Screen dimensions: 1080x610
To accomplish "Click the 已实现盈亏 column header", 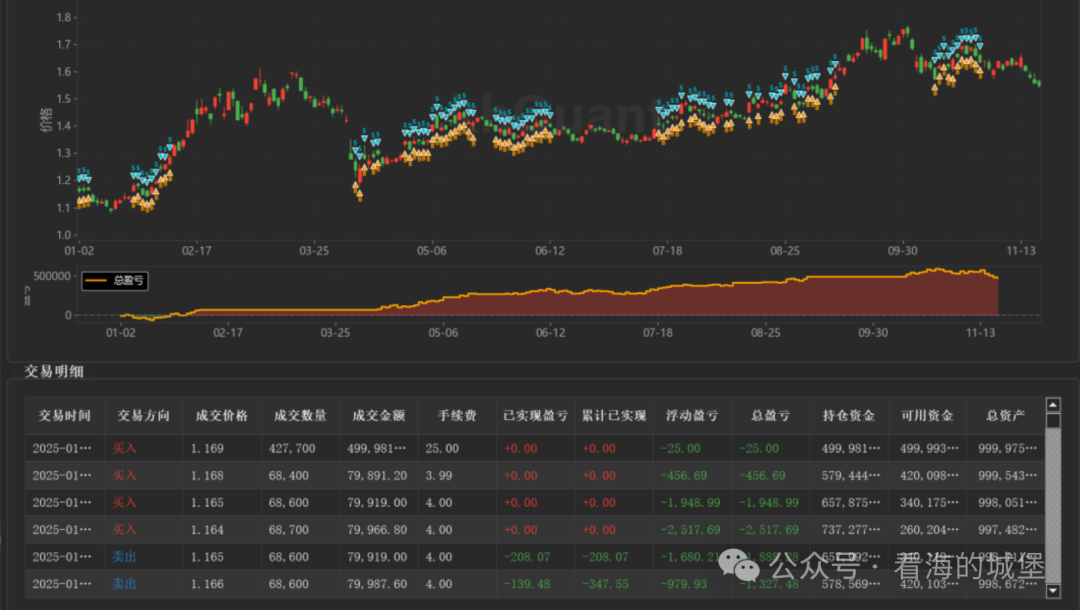I will pos(536,416).
